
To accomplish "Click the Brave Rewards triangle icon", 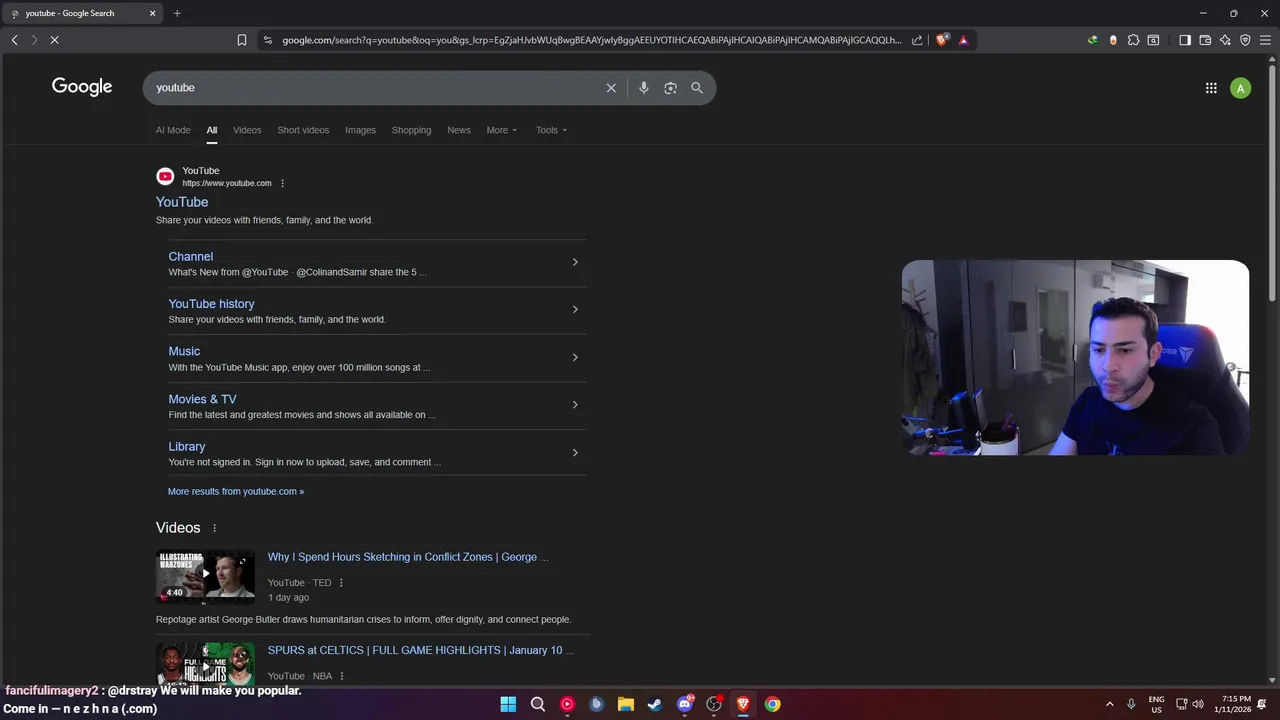I will [x=963, y=40].
